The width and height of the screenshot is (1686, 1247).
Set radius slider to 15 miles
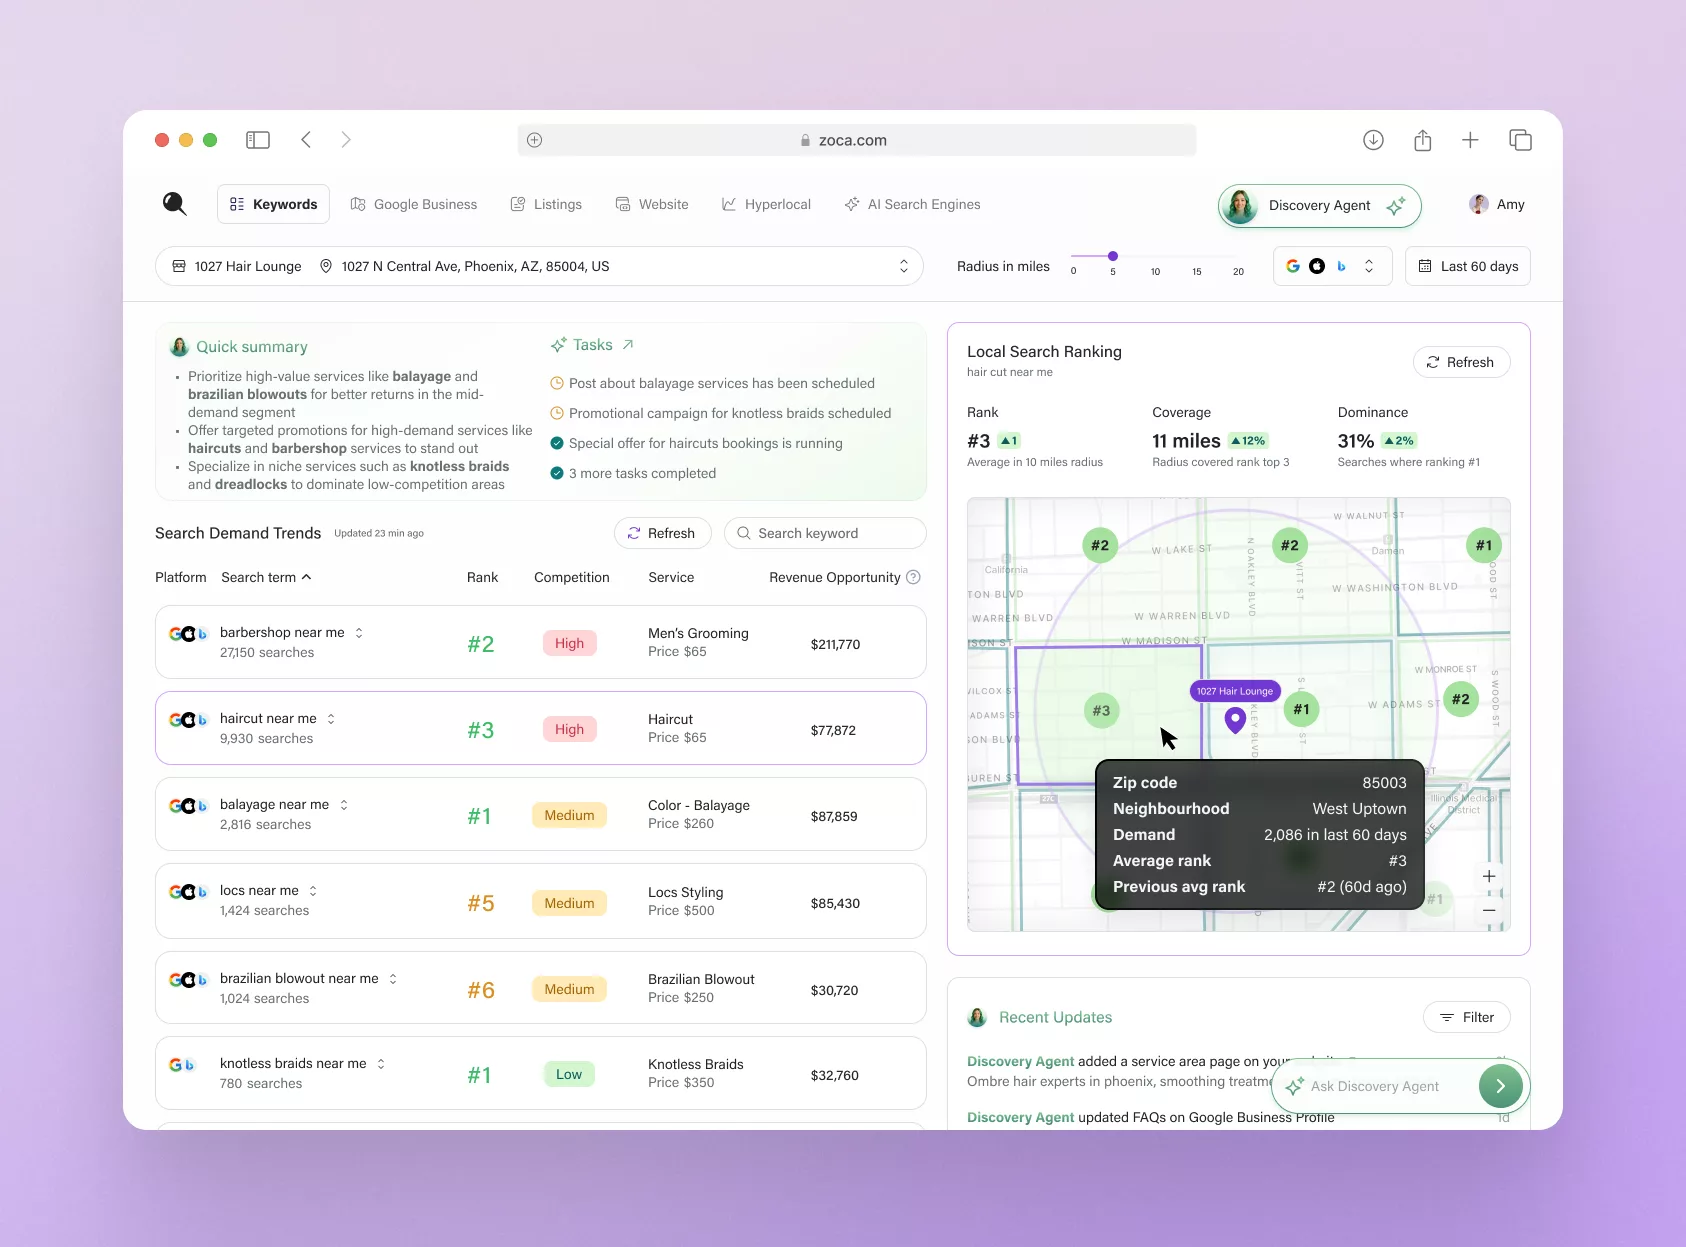pyautogui.click(x=1197, y=256)
